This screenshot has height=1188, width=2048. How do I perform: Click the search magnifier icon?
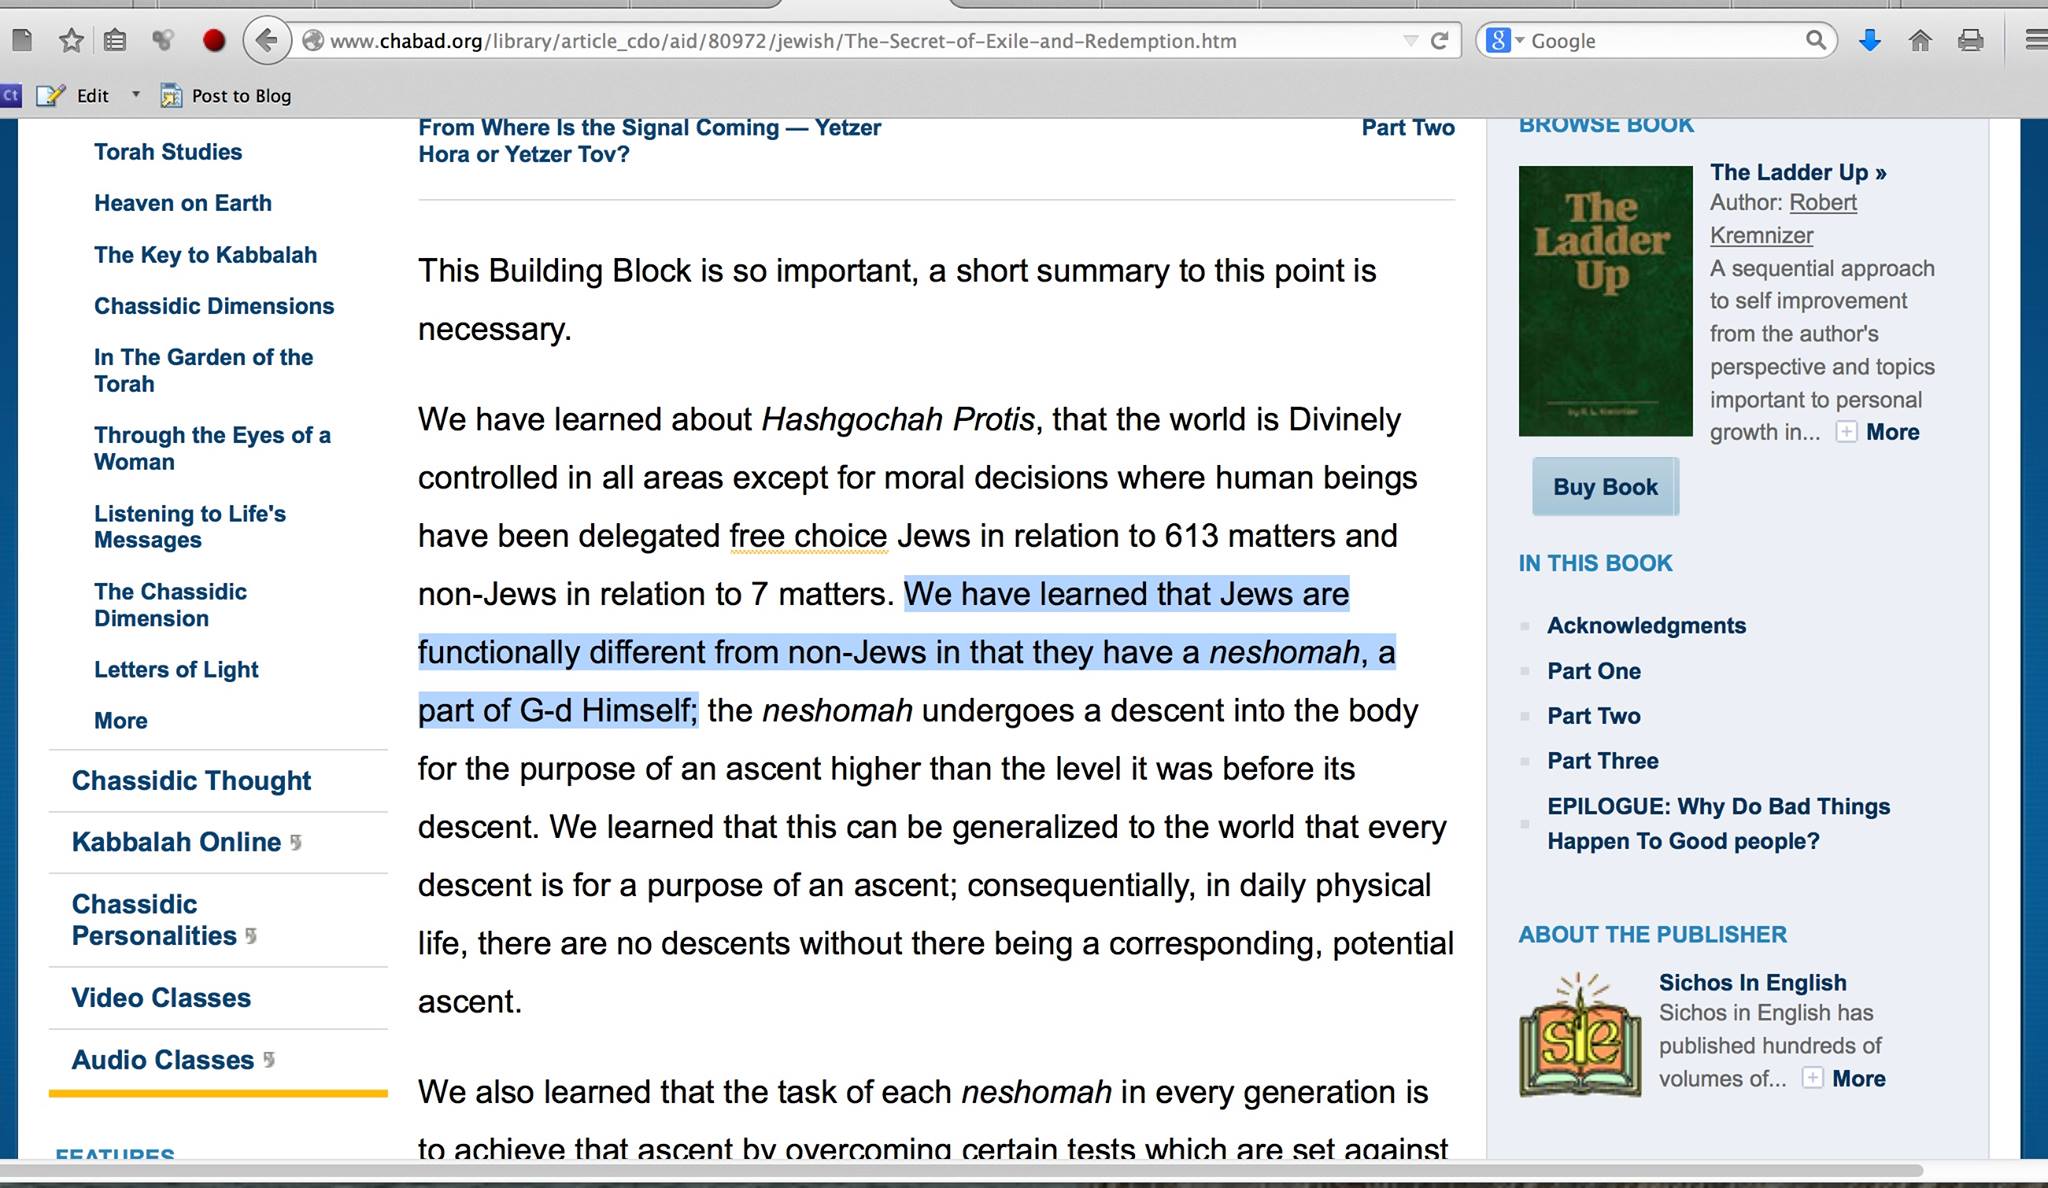tap(1815, 41)
